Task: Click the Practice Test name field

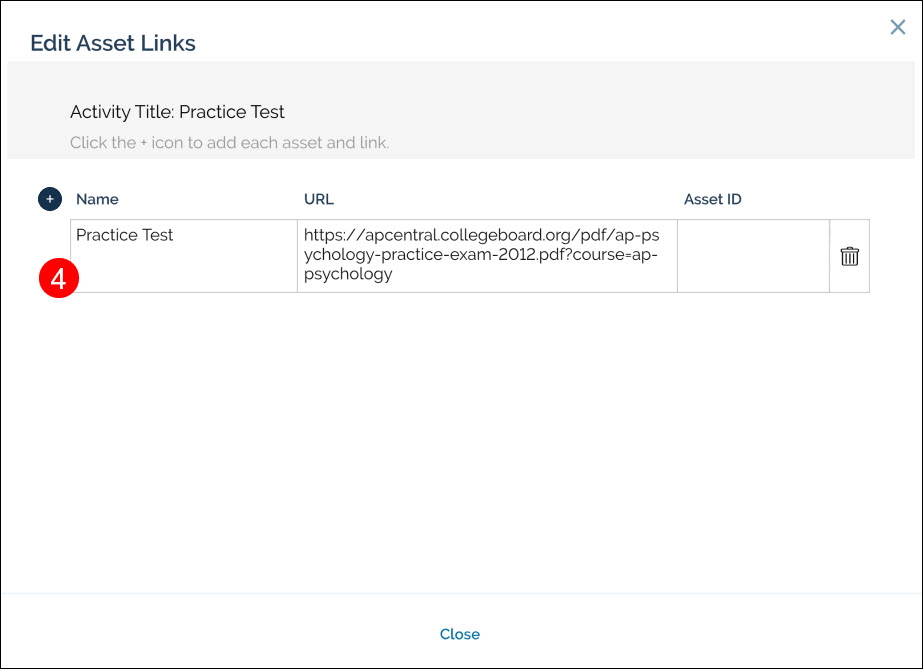Action: point(183,256)
